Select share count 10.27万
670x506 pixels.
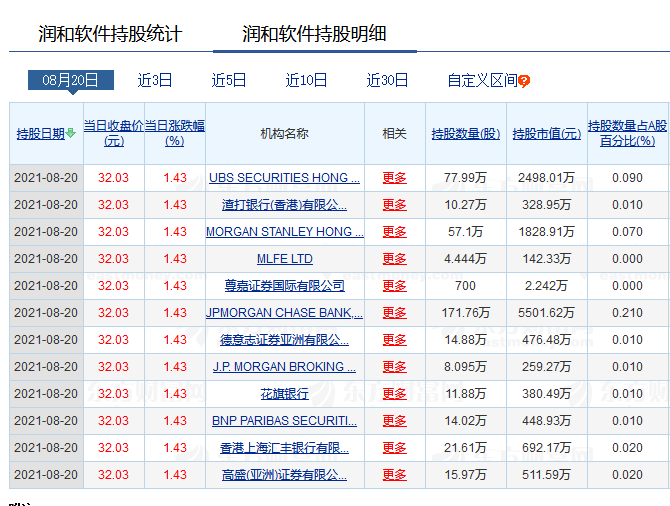coord(465,205)
